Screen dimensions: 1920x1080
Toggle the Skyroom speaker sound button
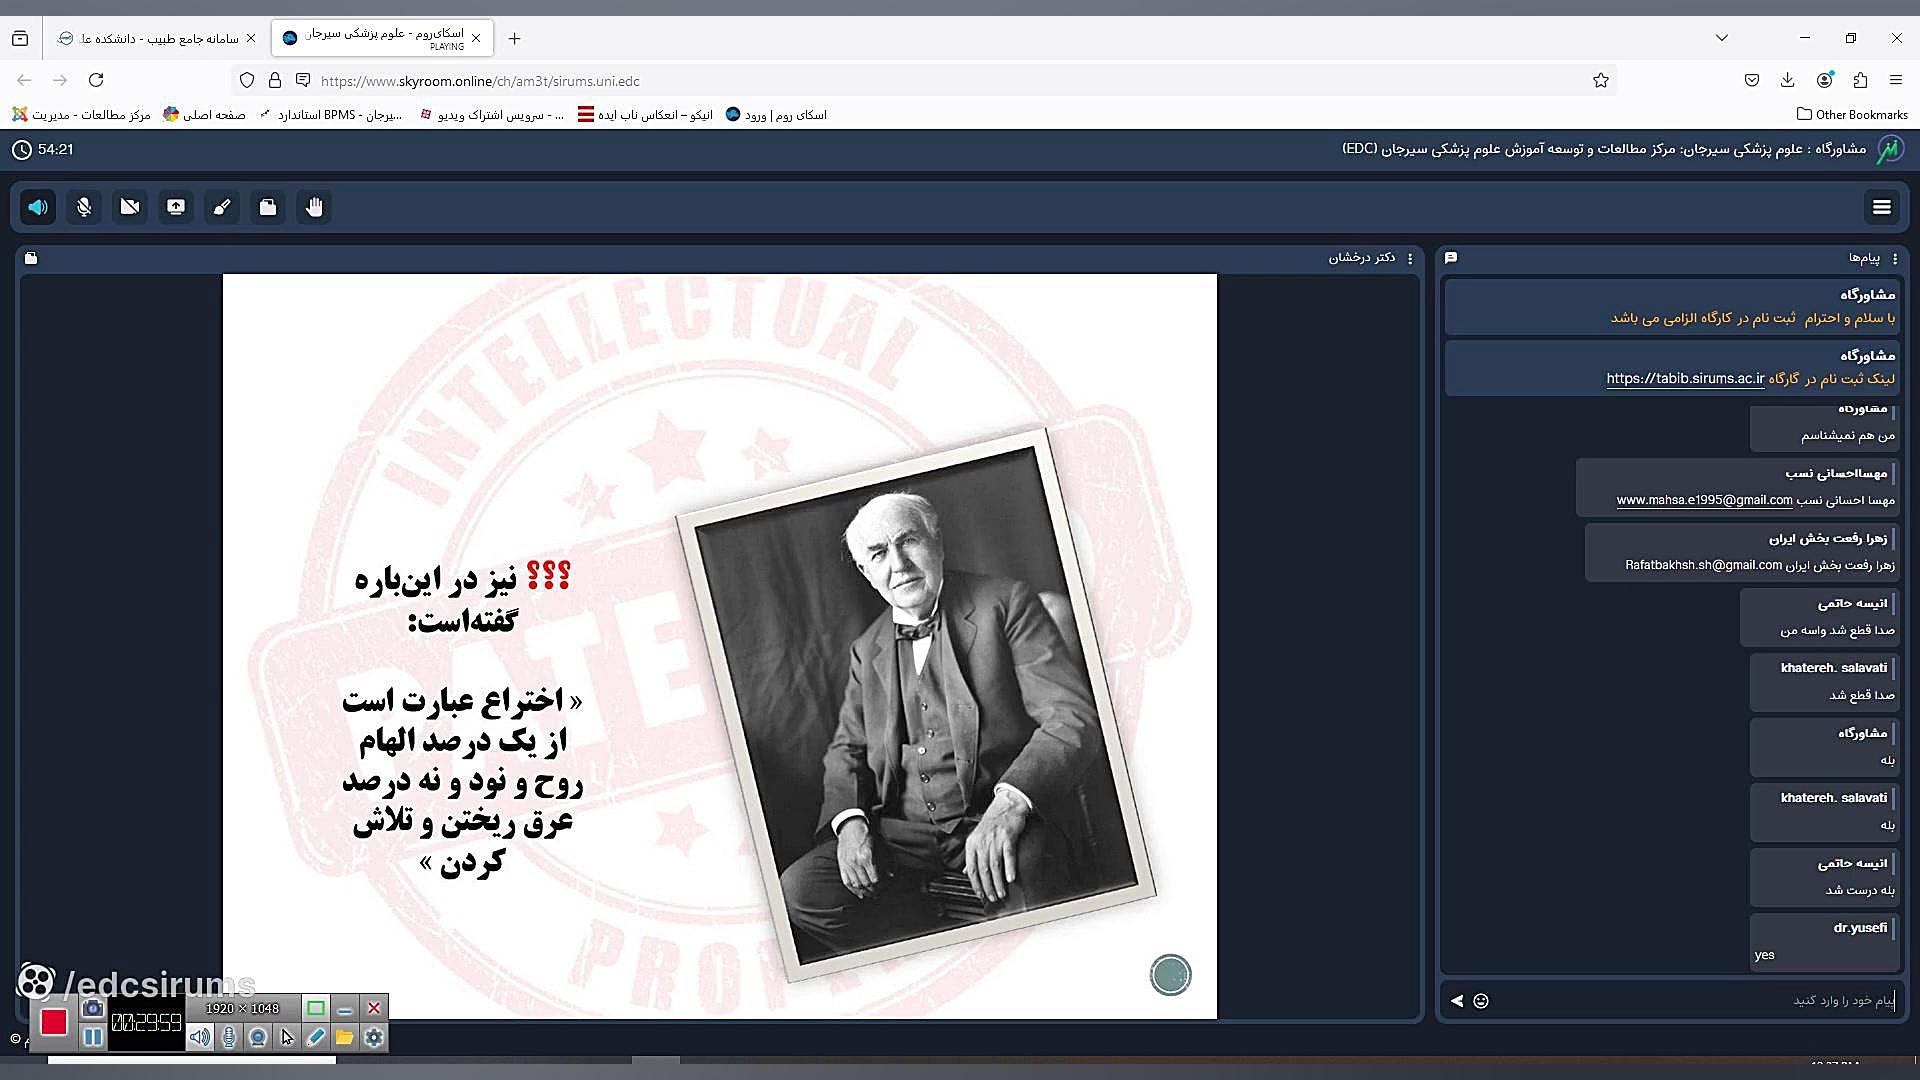38,207
